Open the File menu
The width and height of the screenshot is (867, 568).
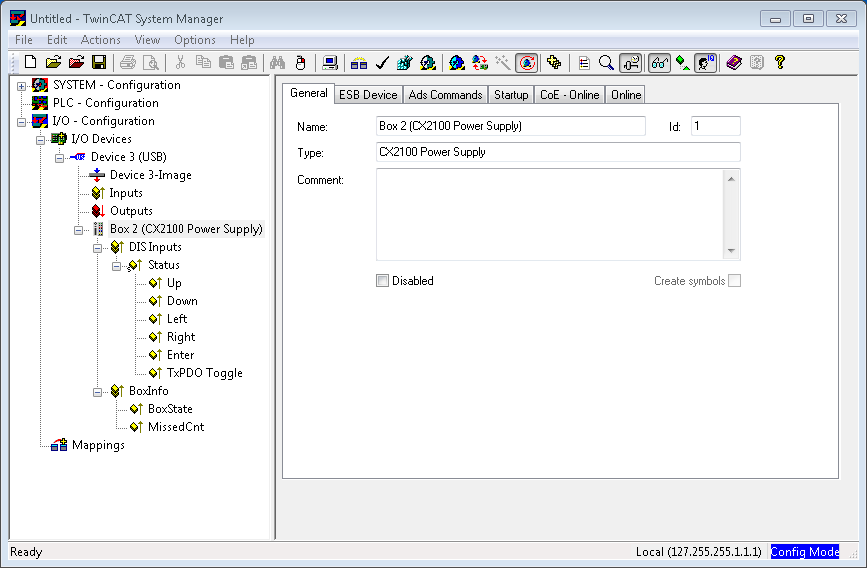(x=24, y=40)
